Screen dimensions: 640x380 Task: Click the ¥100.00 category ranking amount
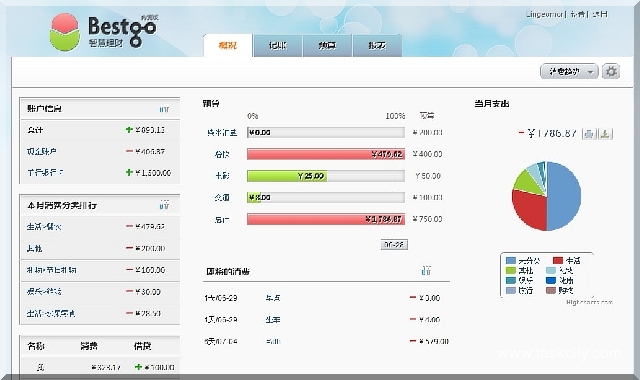(x=150, y=270)
